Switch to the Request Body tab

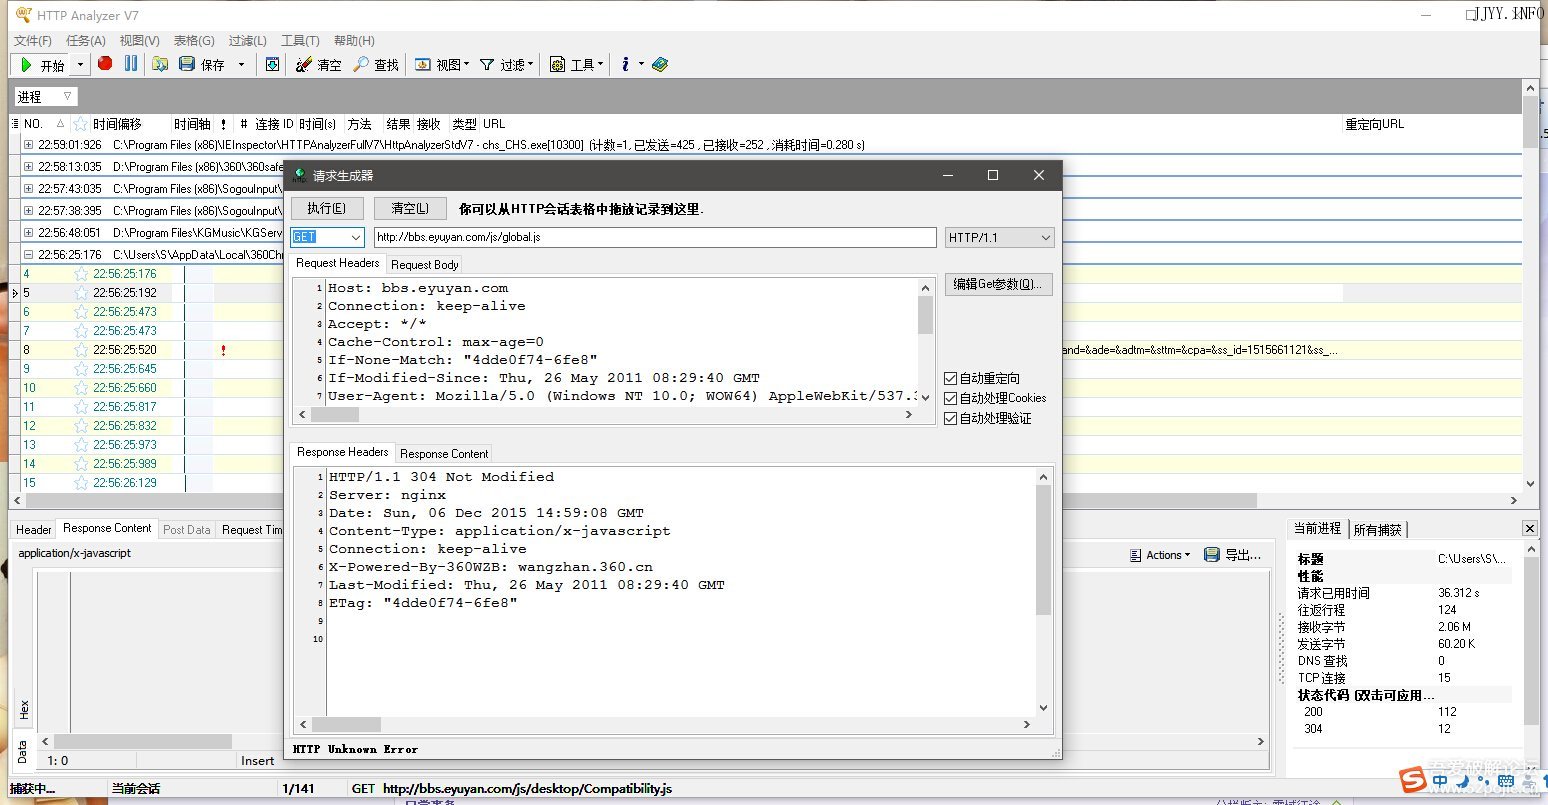(424, 264)
